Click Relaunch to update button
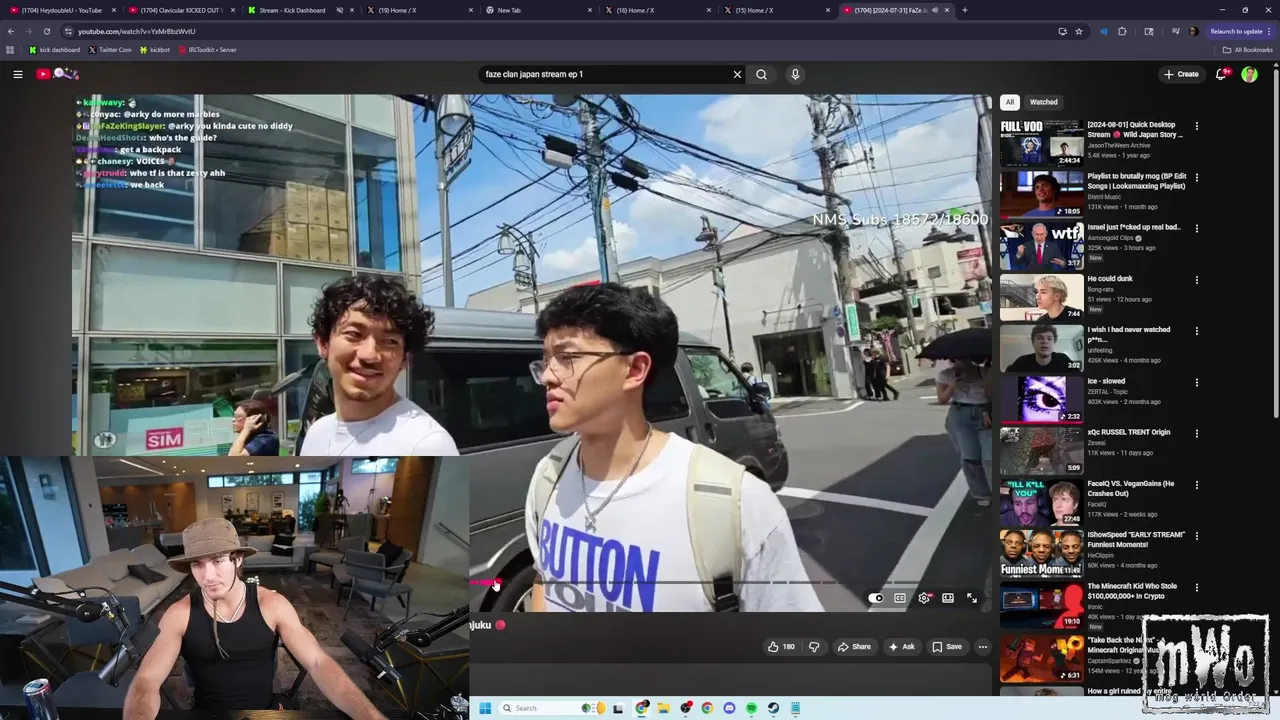The image size is (1280, 720). pos(1241,31)
